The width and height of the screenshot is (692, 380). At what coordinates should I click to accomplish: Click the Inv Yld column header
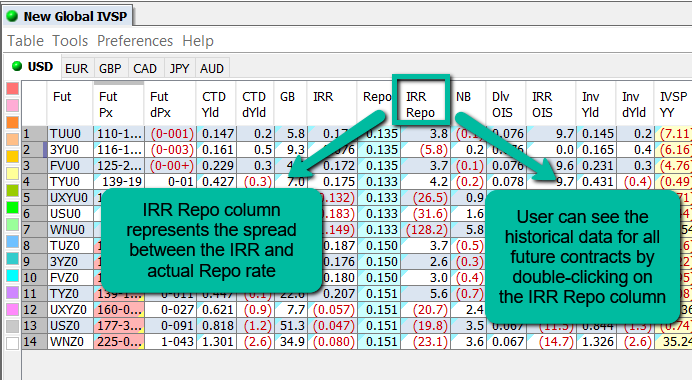pyautogui.click(x=596, y=104)
